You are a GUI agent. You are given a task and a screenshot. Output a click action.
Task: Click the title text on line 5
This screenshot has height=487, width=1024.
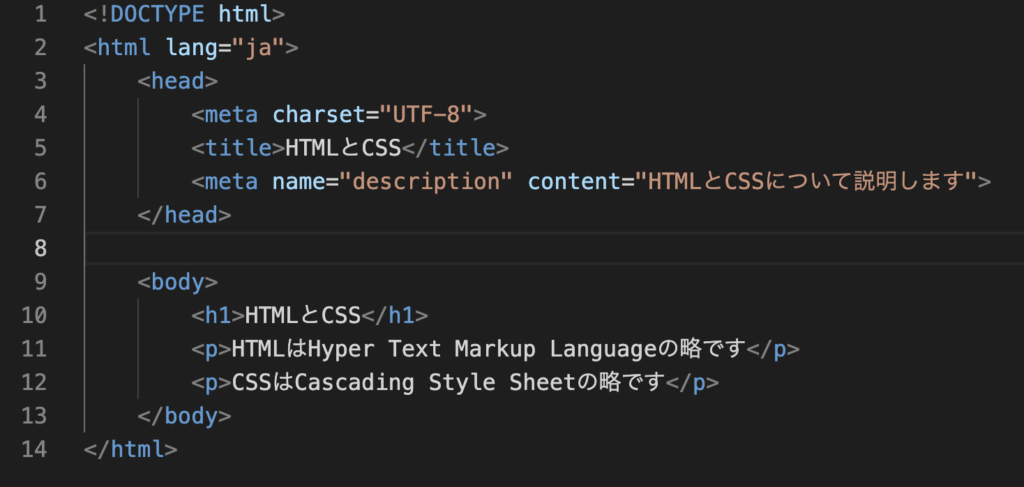coord(343,148)
